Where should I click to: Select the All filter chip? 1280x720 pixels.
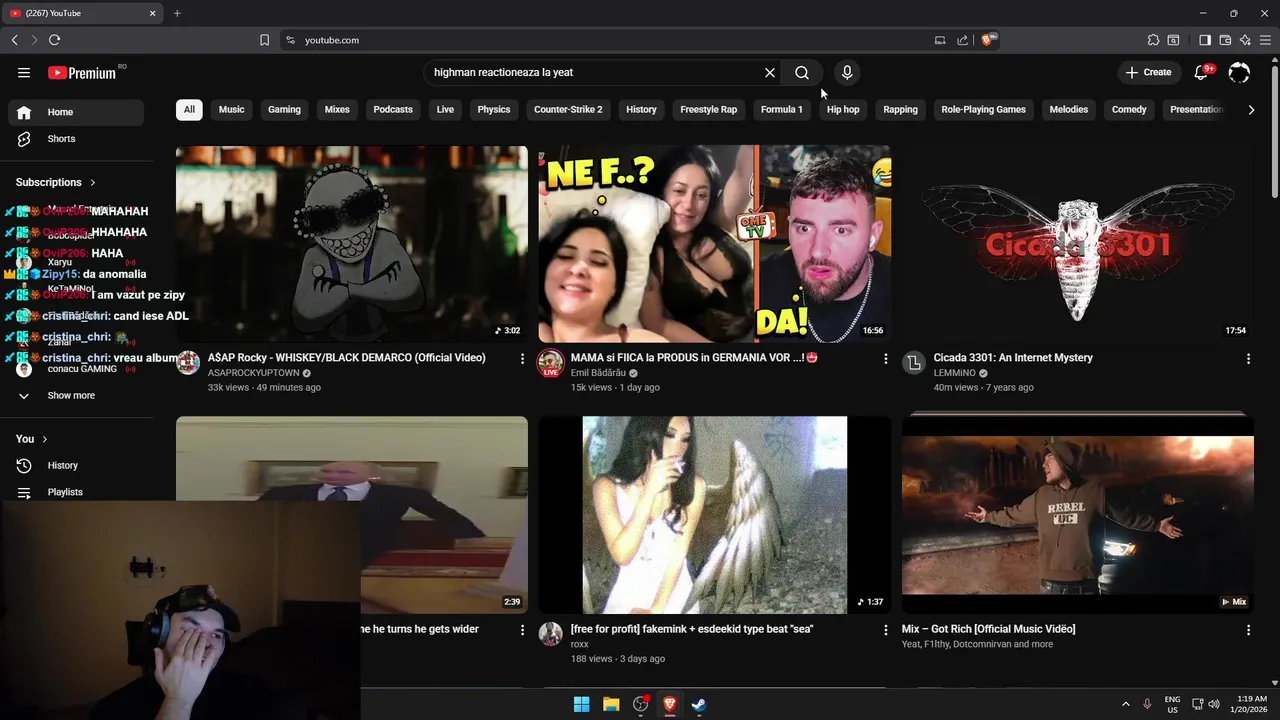pos(189,109)
